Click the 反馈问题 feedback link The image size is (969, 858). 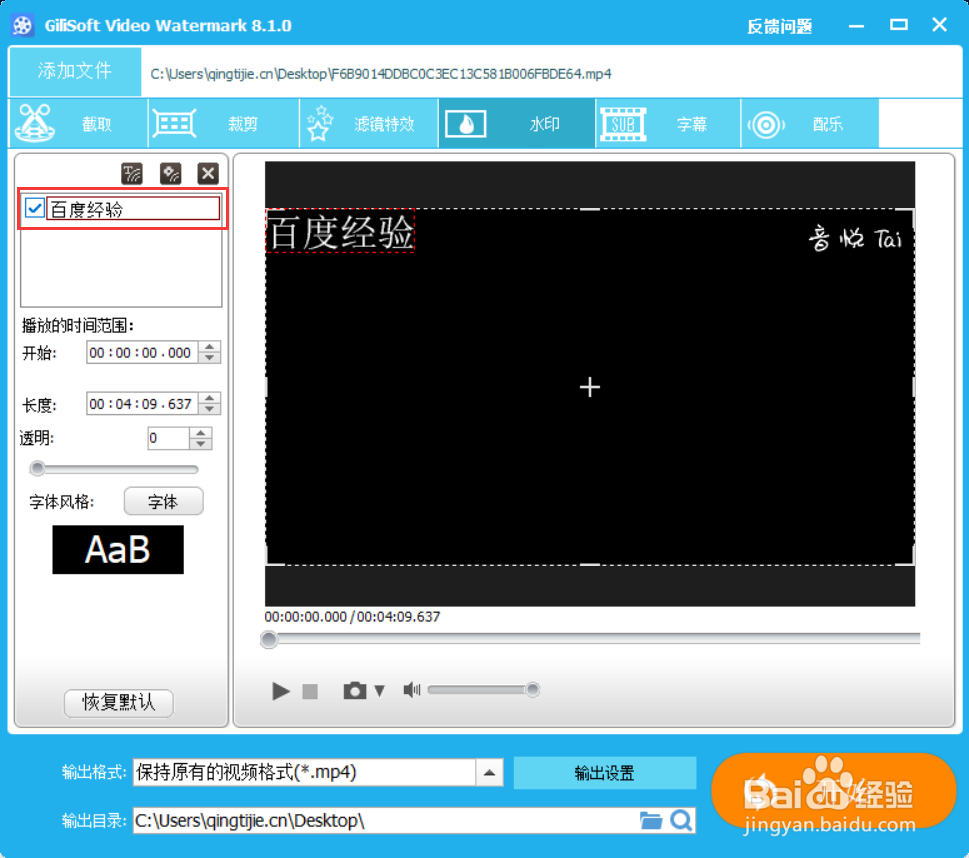[x=779, y=26]
